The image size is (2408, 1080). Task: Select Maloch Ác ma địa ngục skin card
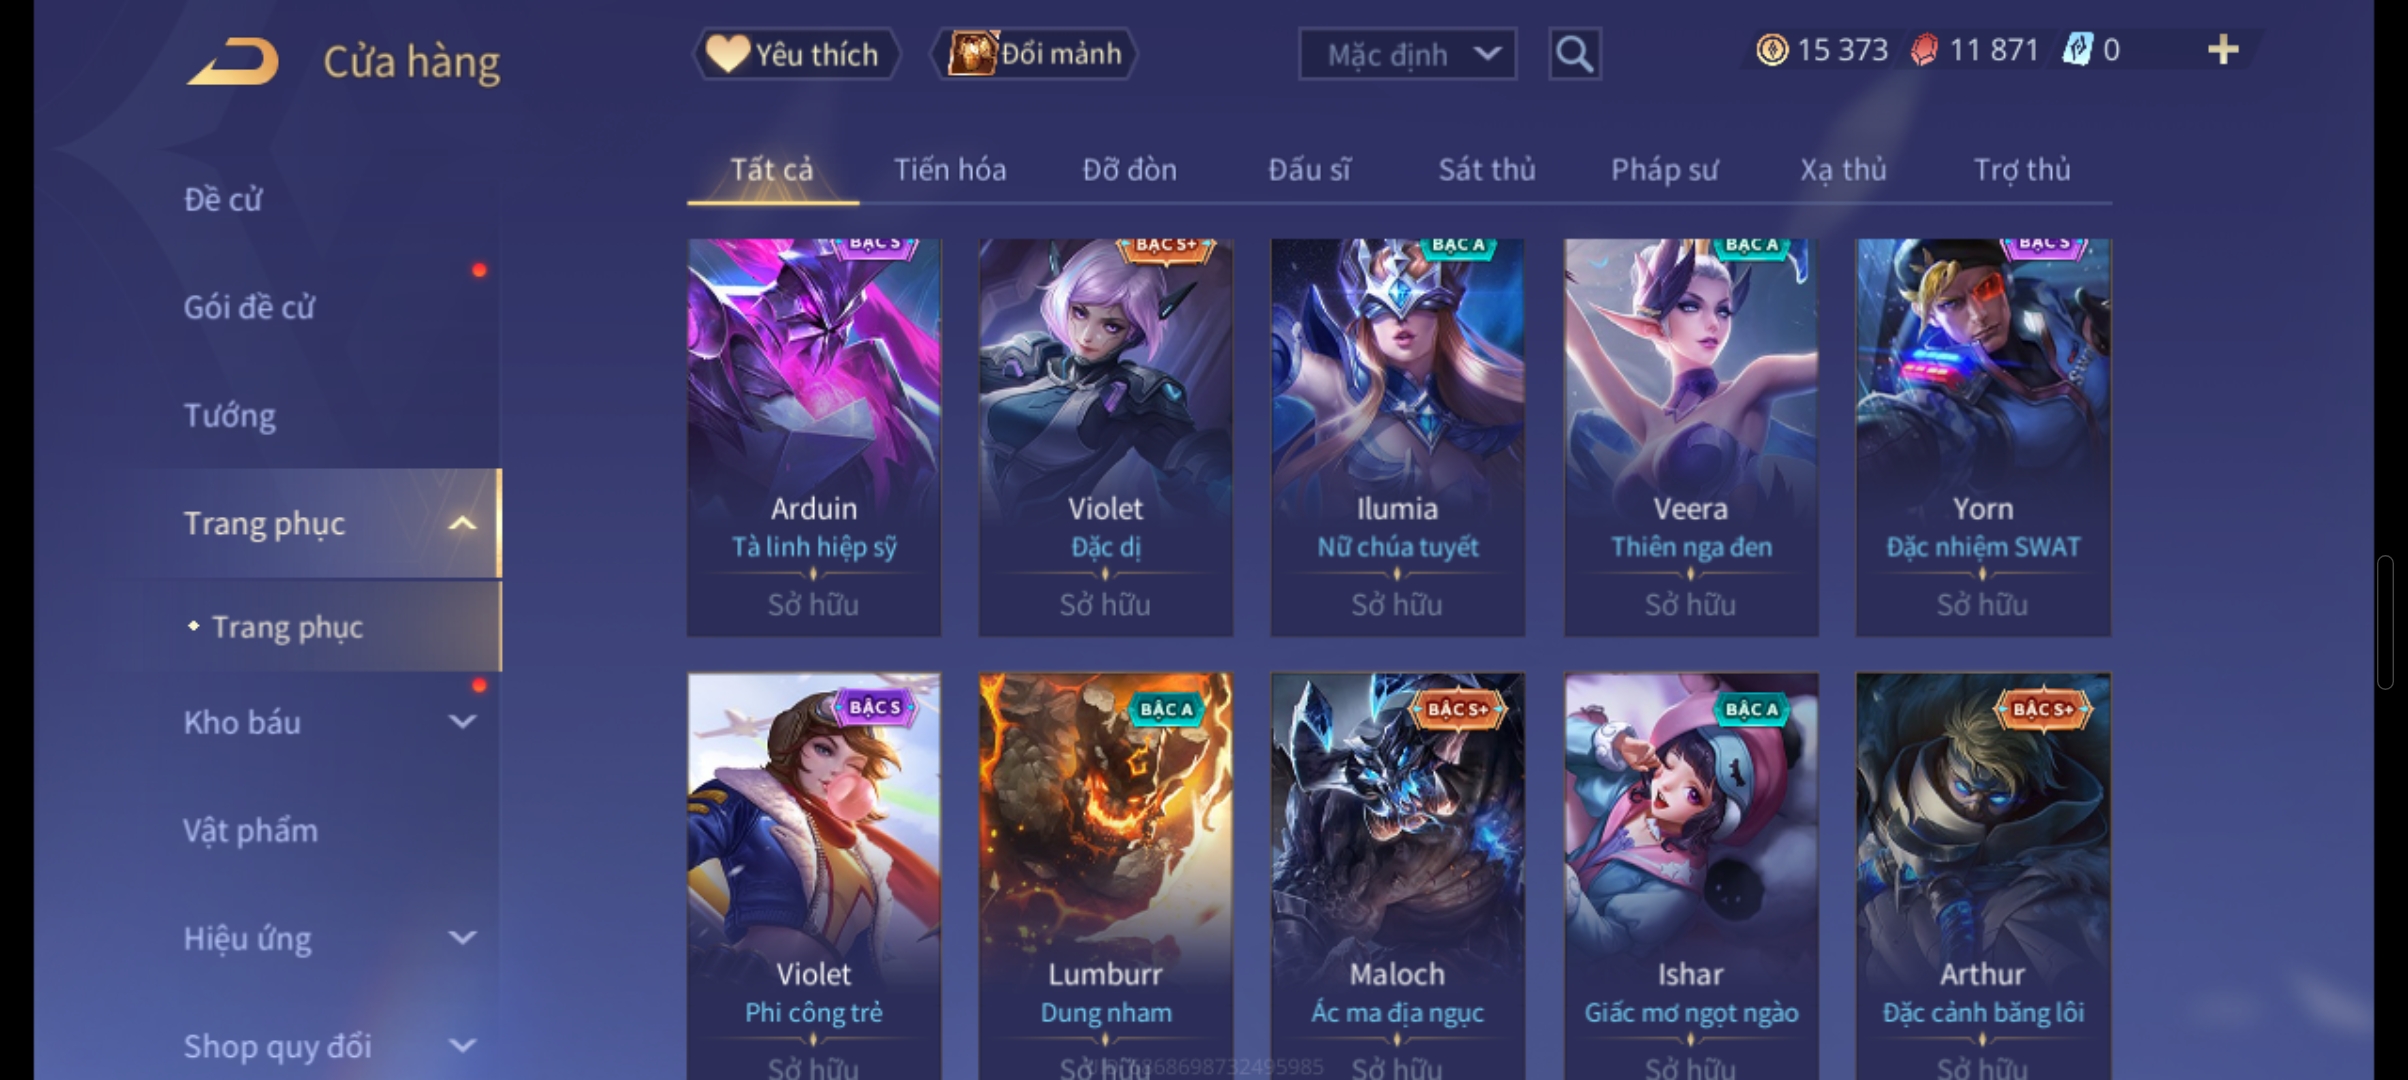pos(1397,876)
